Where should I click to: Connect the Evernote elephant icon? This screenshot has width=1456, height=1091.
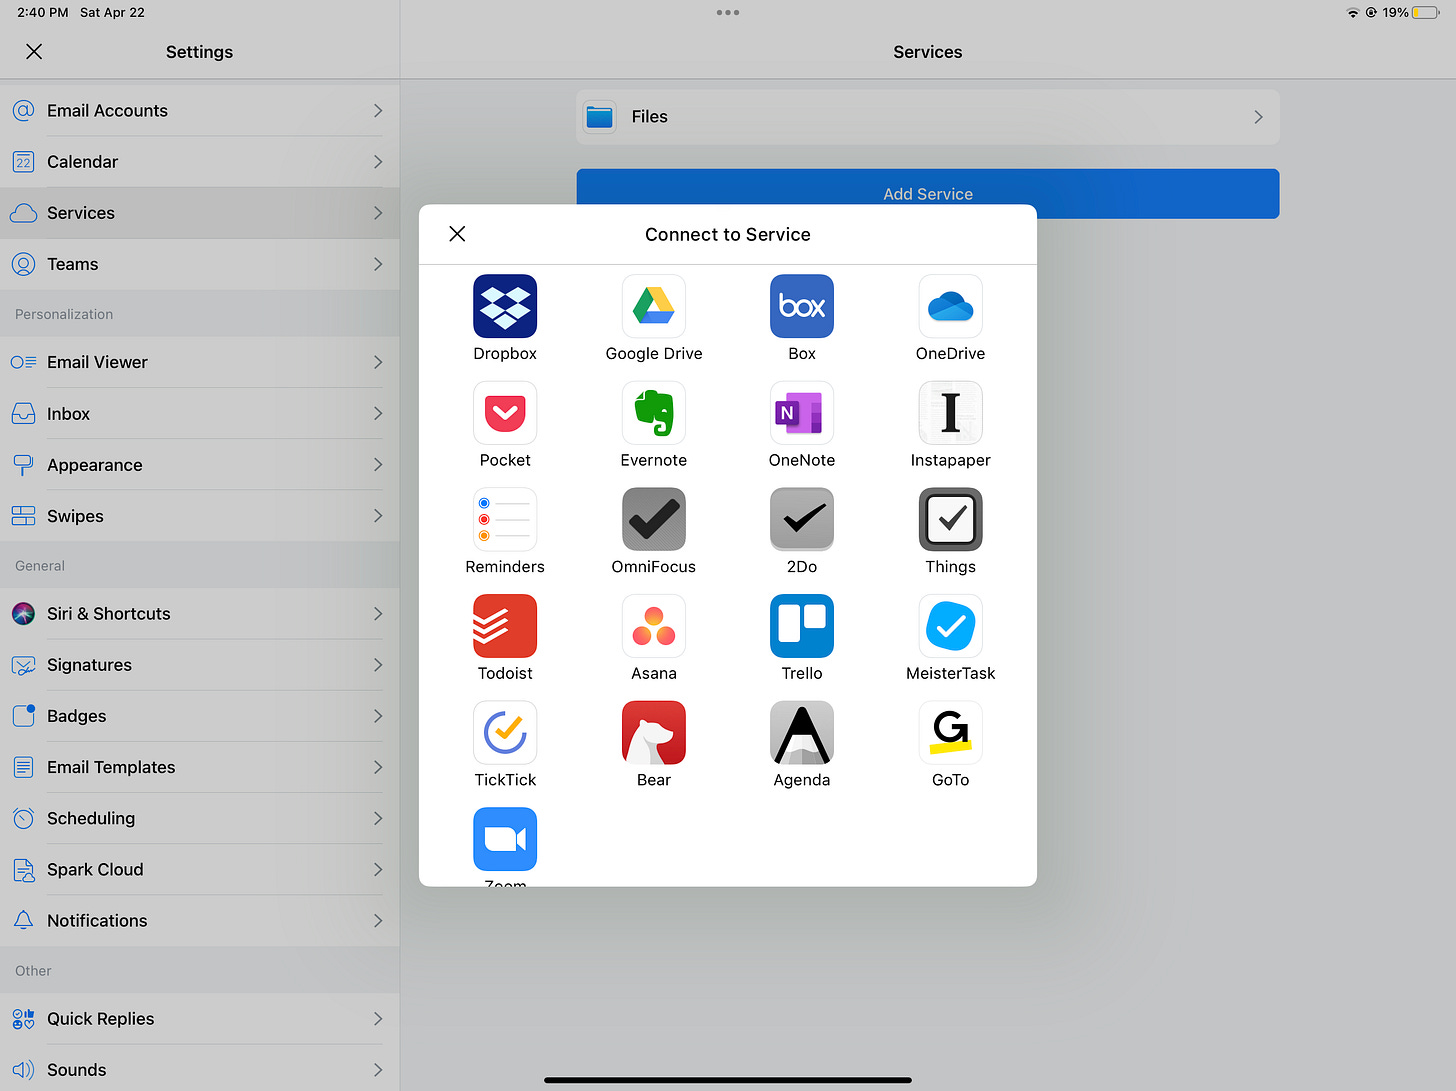[x=654, y=413]
